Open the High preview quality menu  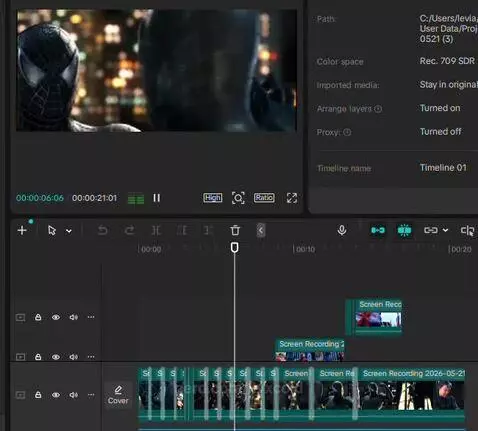(213, 198)
